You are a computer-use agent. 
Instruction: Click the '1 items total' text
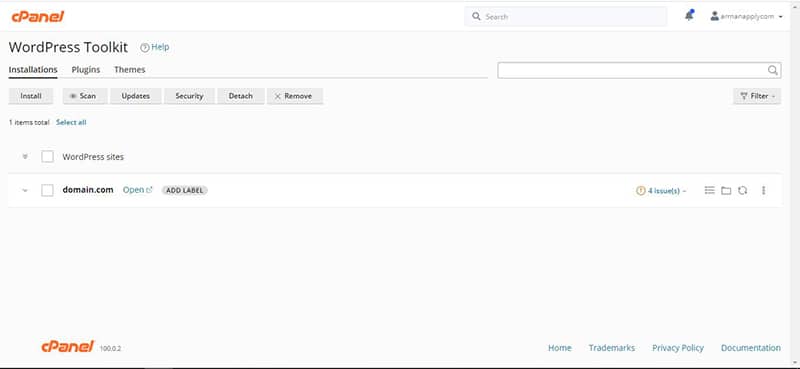point(29,122)
